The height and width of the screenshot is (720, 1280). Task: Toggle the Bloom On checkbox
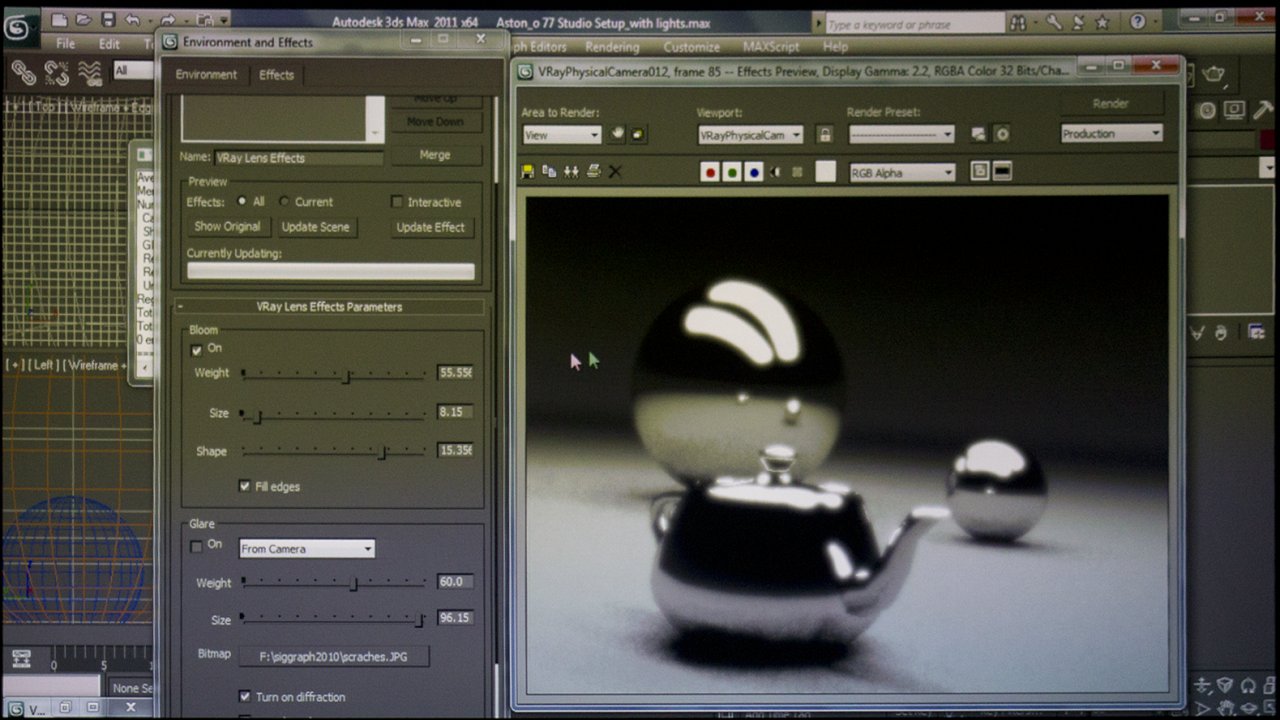click(x=197, y=349)
